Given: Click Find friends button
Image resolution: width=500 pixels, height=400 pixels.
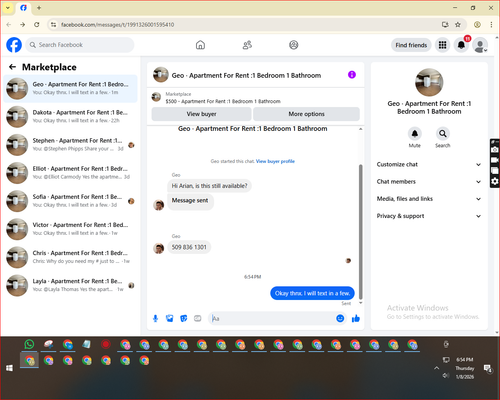Looking at the screenshot, I should (x=411, y=45).
